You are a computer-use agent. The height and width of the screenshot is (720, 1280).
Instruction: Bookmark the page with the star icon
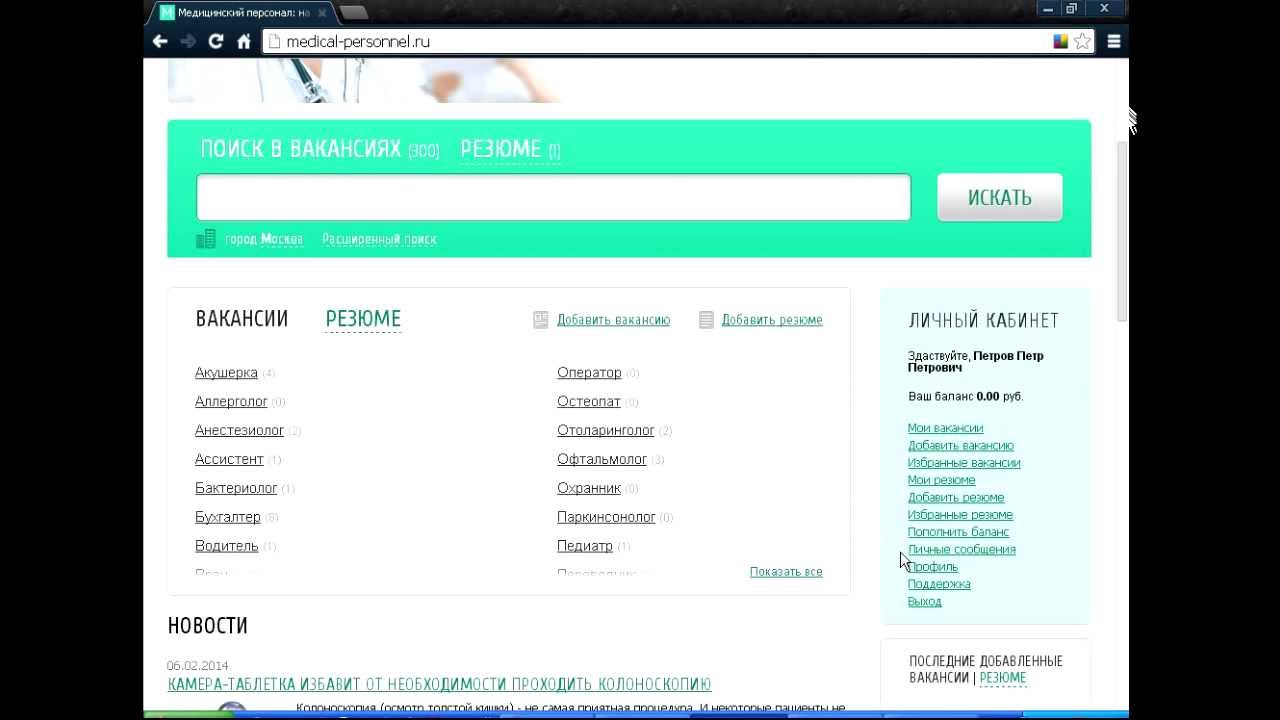(x=1082, y=41)
